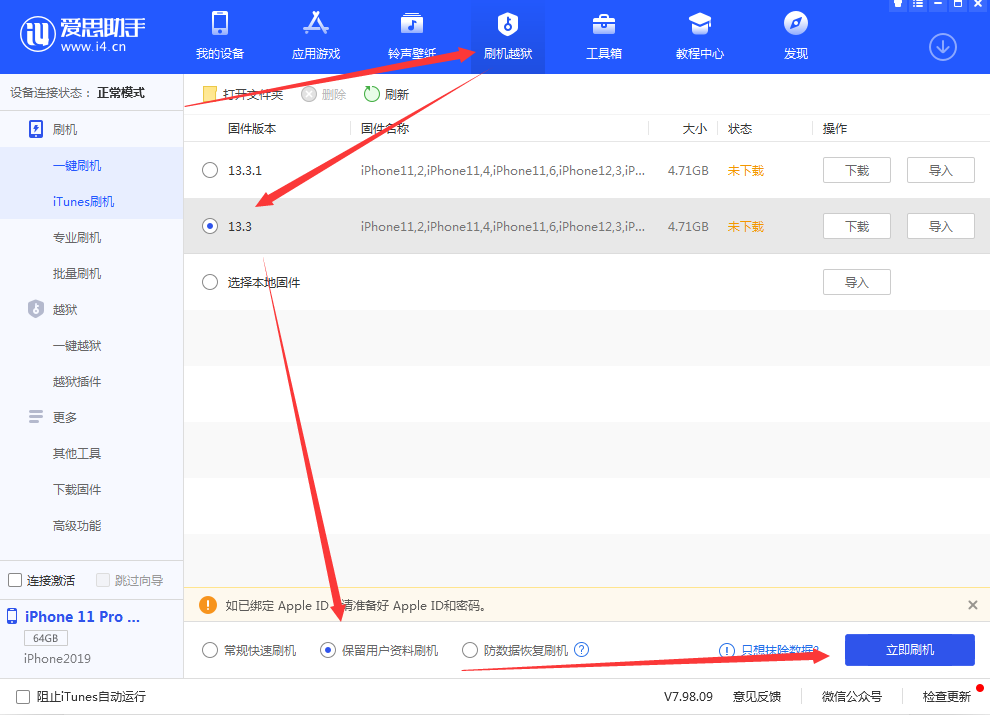The height and width of the screenshot is (715, 990).
Task: Click 下载 for firmware 13.3.1
Action: 857,171
